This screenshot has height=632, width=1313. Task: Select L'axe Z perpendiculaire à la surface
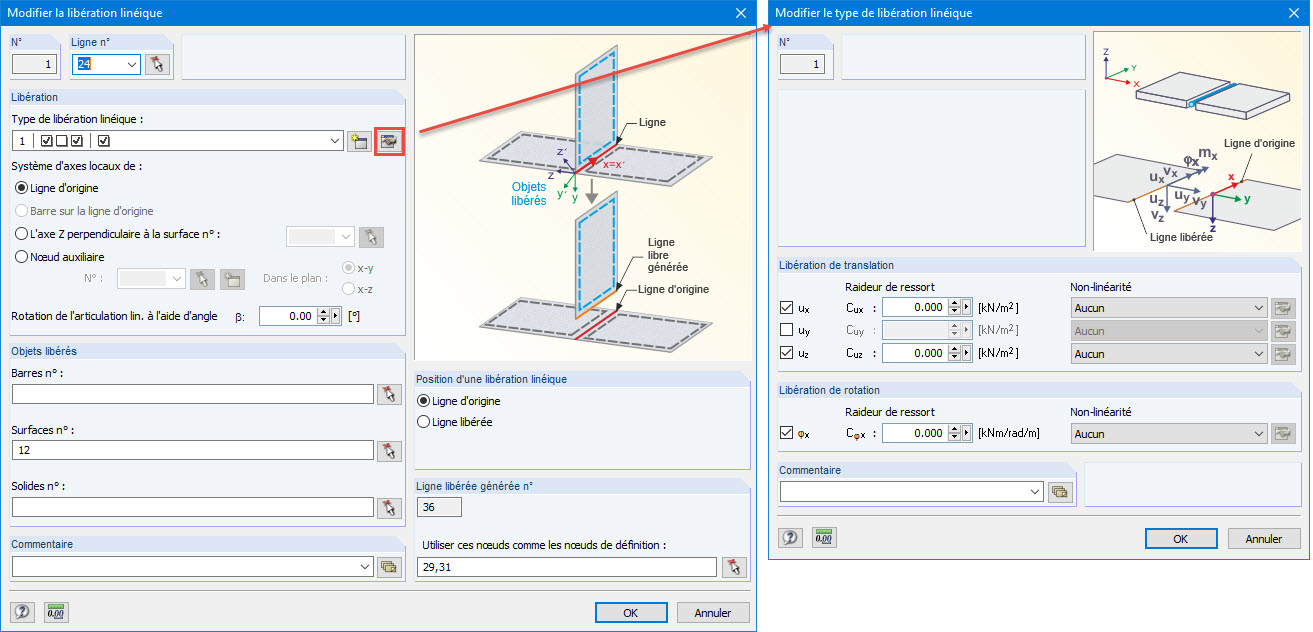[23, 235]
